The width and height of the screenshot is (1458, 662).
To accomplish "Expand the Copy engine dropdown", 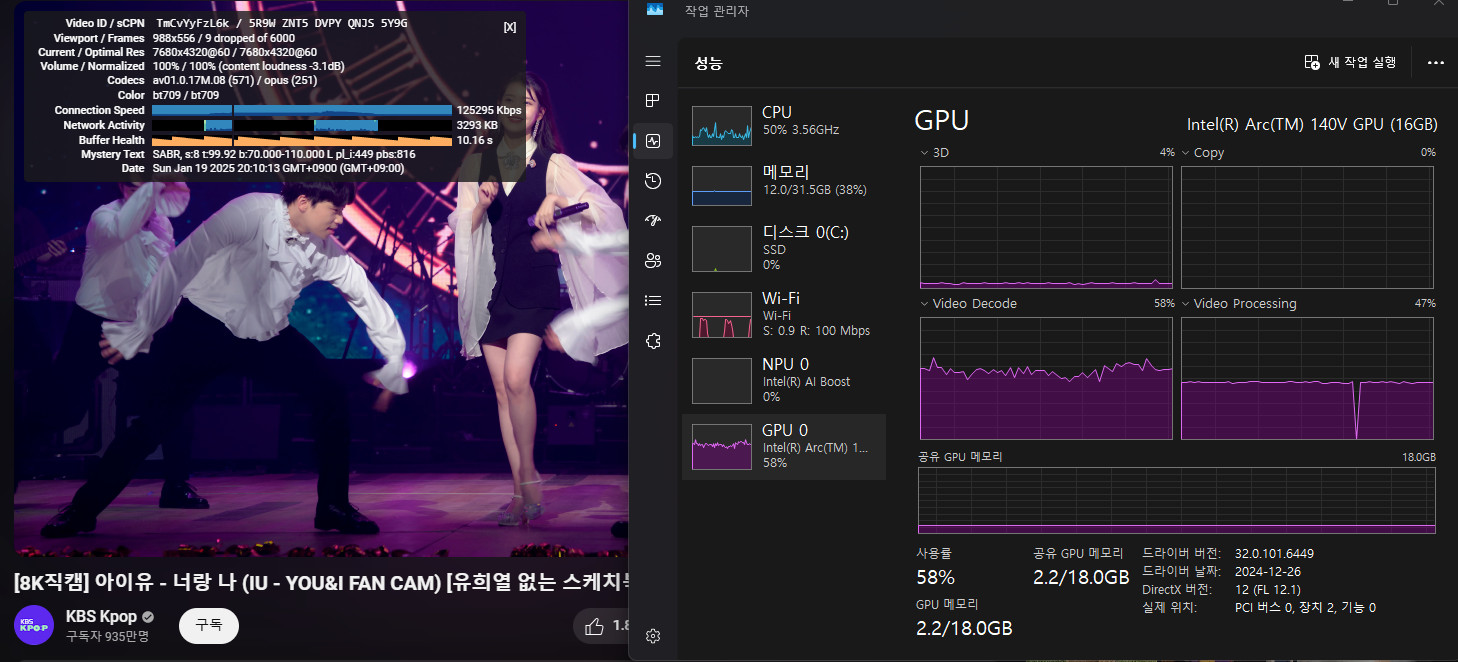I will [1186, 153].
